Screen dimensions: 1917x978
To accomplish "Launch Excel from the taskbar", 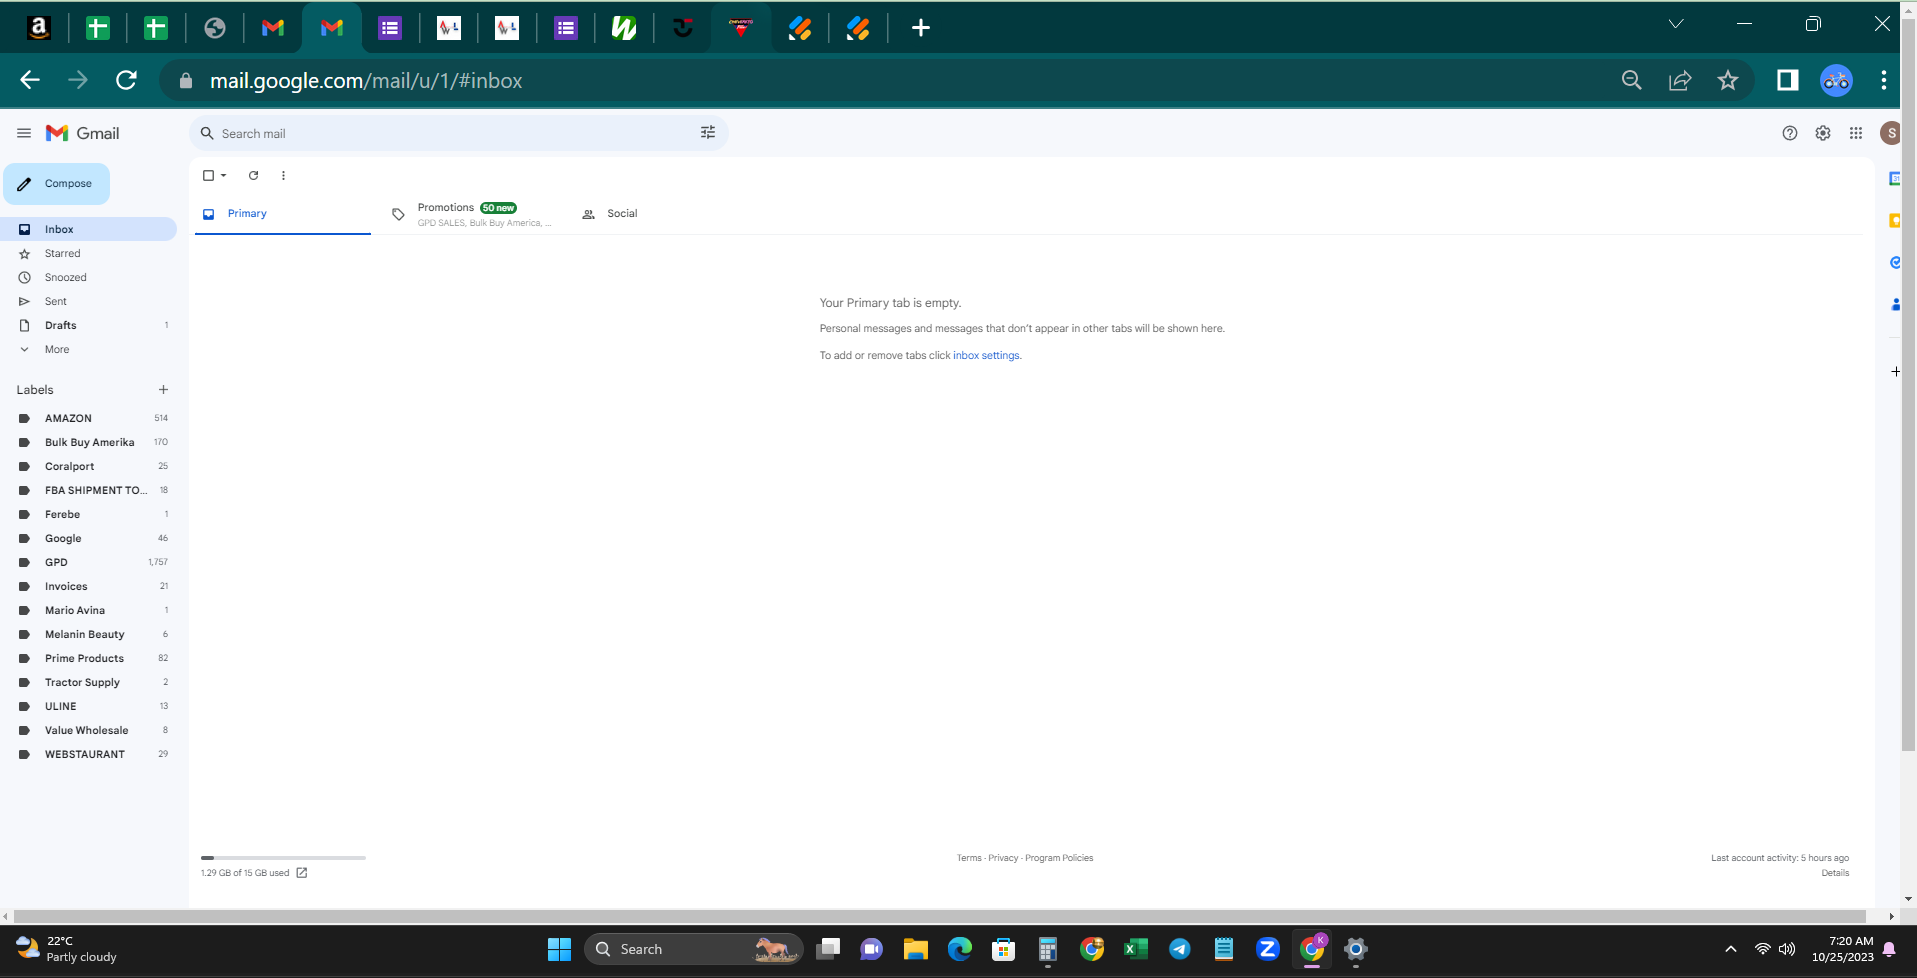I will pyautogui.click(x=1136, y=949).
